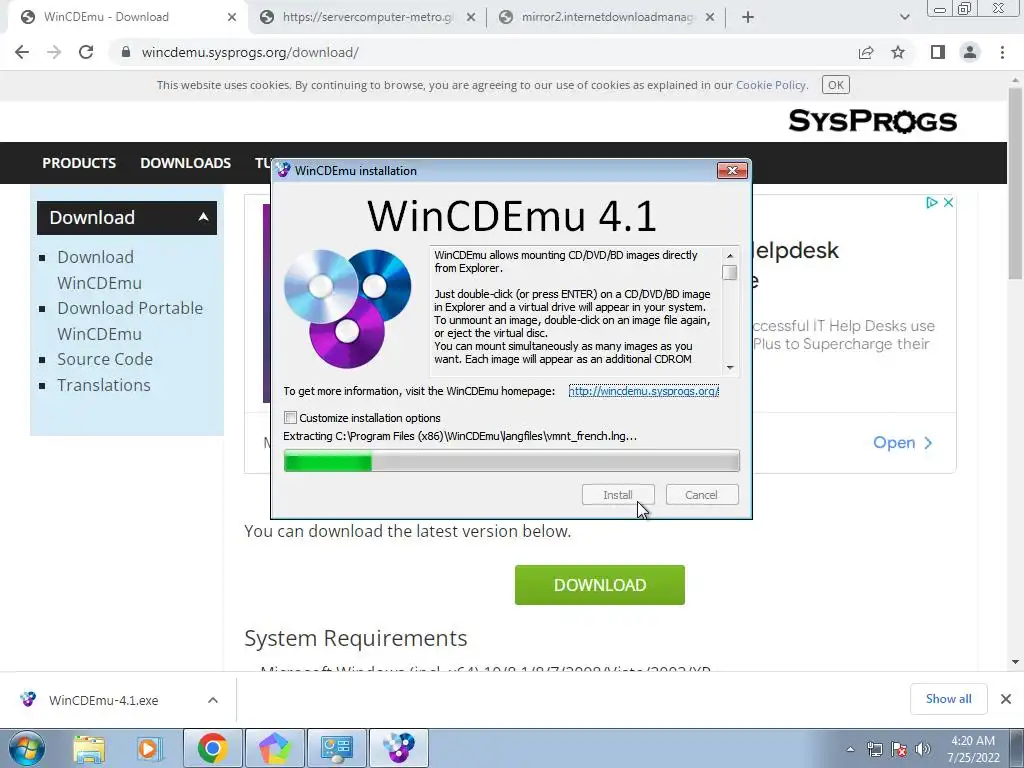Click the Chrome taskbar icon
This screenshot has width=1024, height=768.
click(x=212, y=748)
